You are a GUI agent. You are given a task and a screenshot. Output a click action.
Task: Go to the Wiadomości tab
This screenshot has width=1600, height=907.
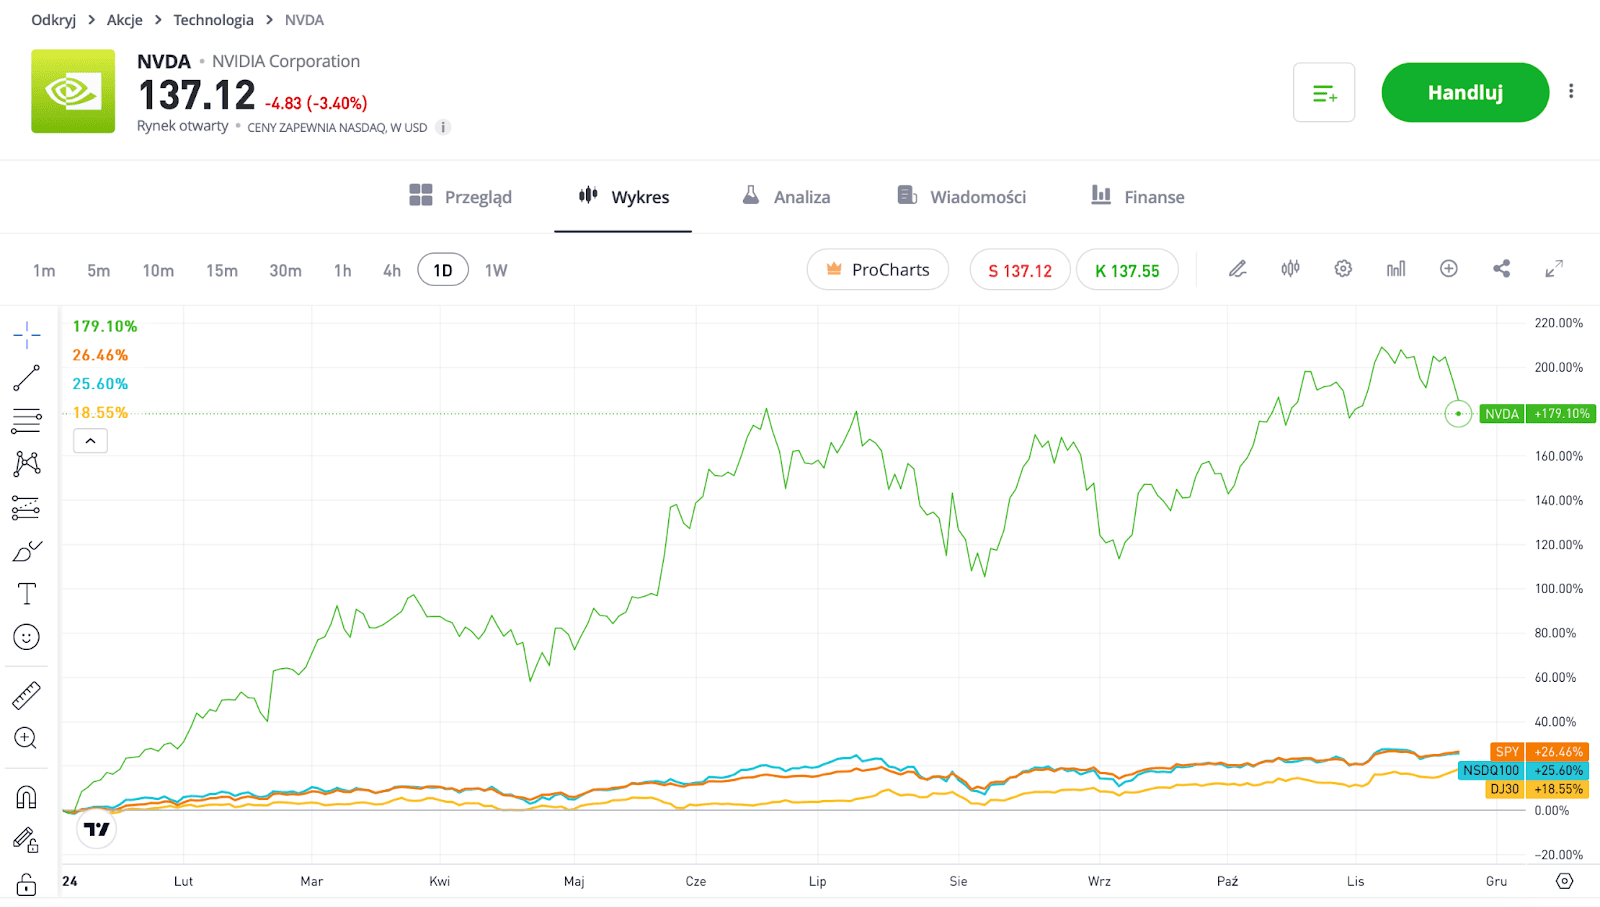pos(961,196)
